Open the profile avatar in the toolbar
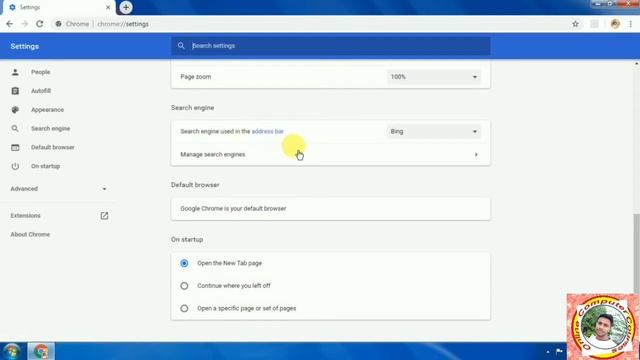Screen dimensions: 640x360 (x=615, y=24)
